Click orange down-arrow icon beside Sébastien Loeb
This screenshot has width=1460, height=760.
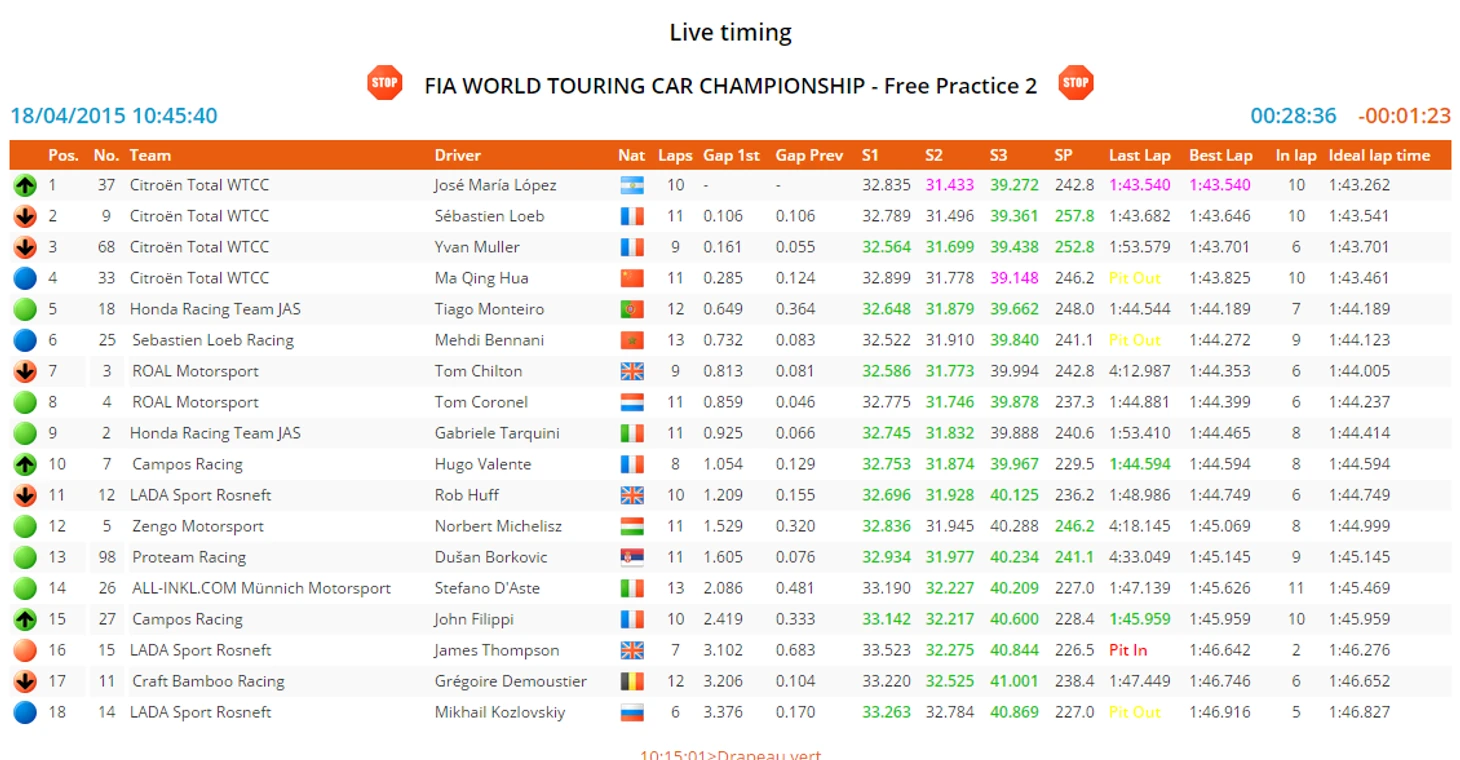[25, 216]
